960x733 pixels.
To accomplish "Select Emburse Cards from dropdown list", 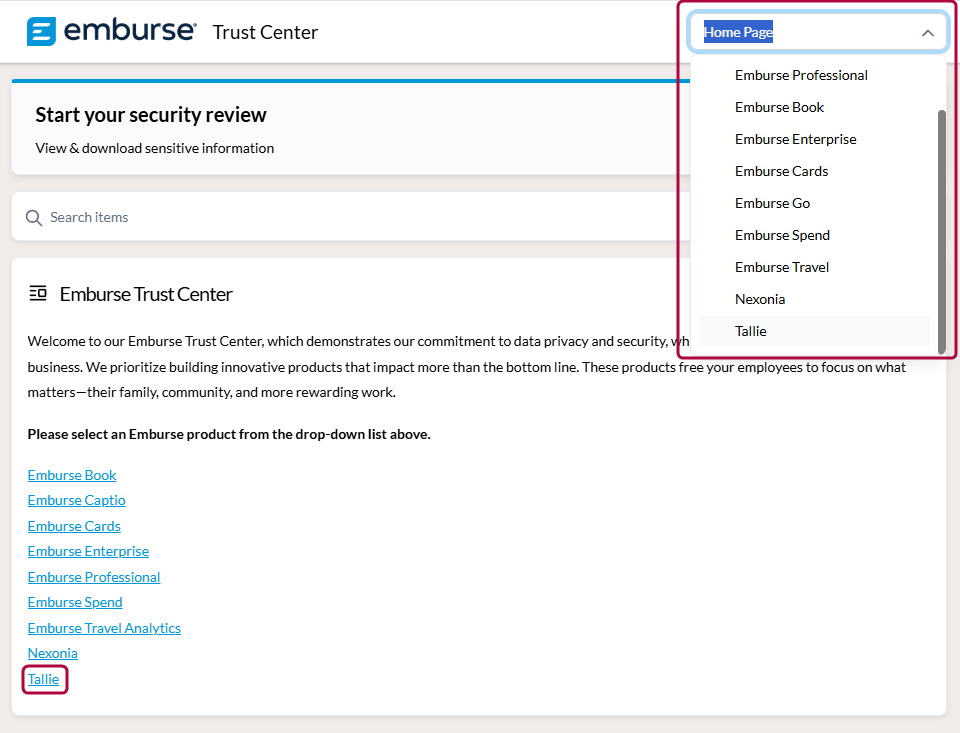I will (x=814, y=171).
